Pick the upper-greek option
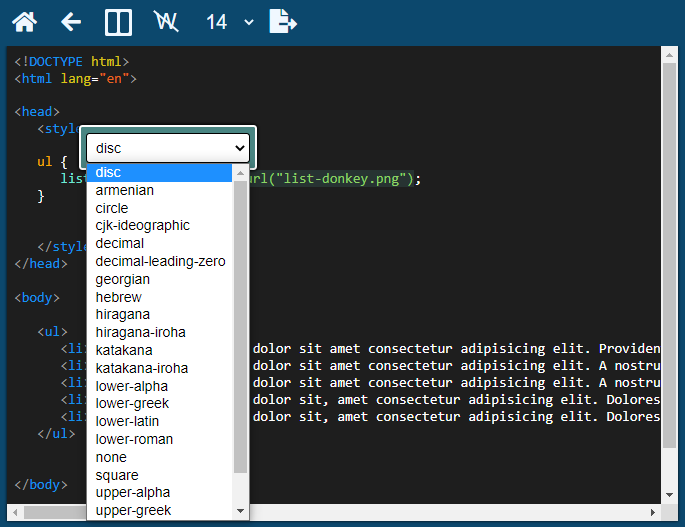Image resolution: width=685 pixels, height=527 pixels. 159,510
